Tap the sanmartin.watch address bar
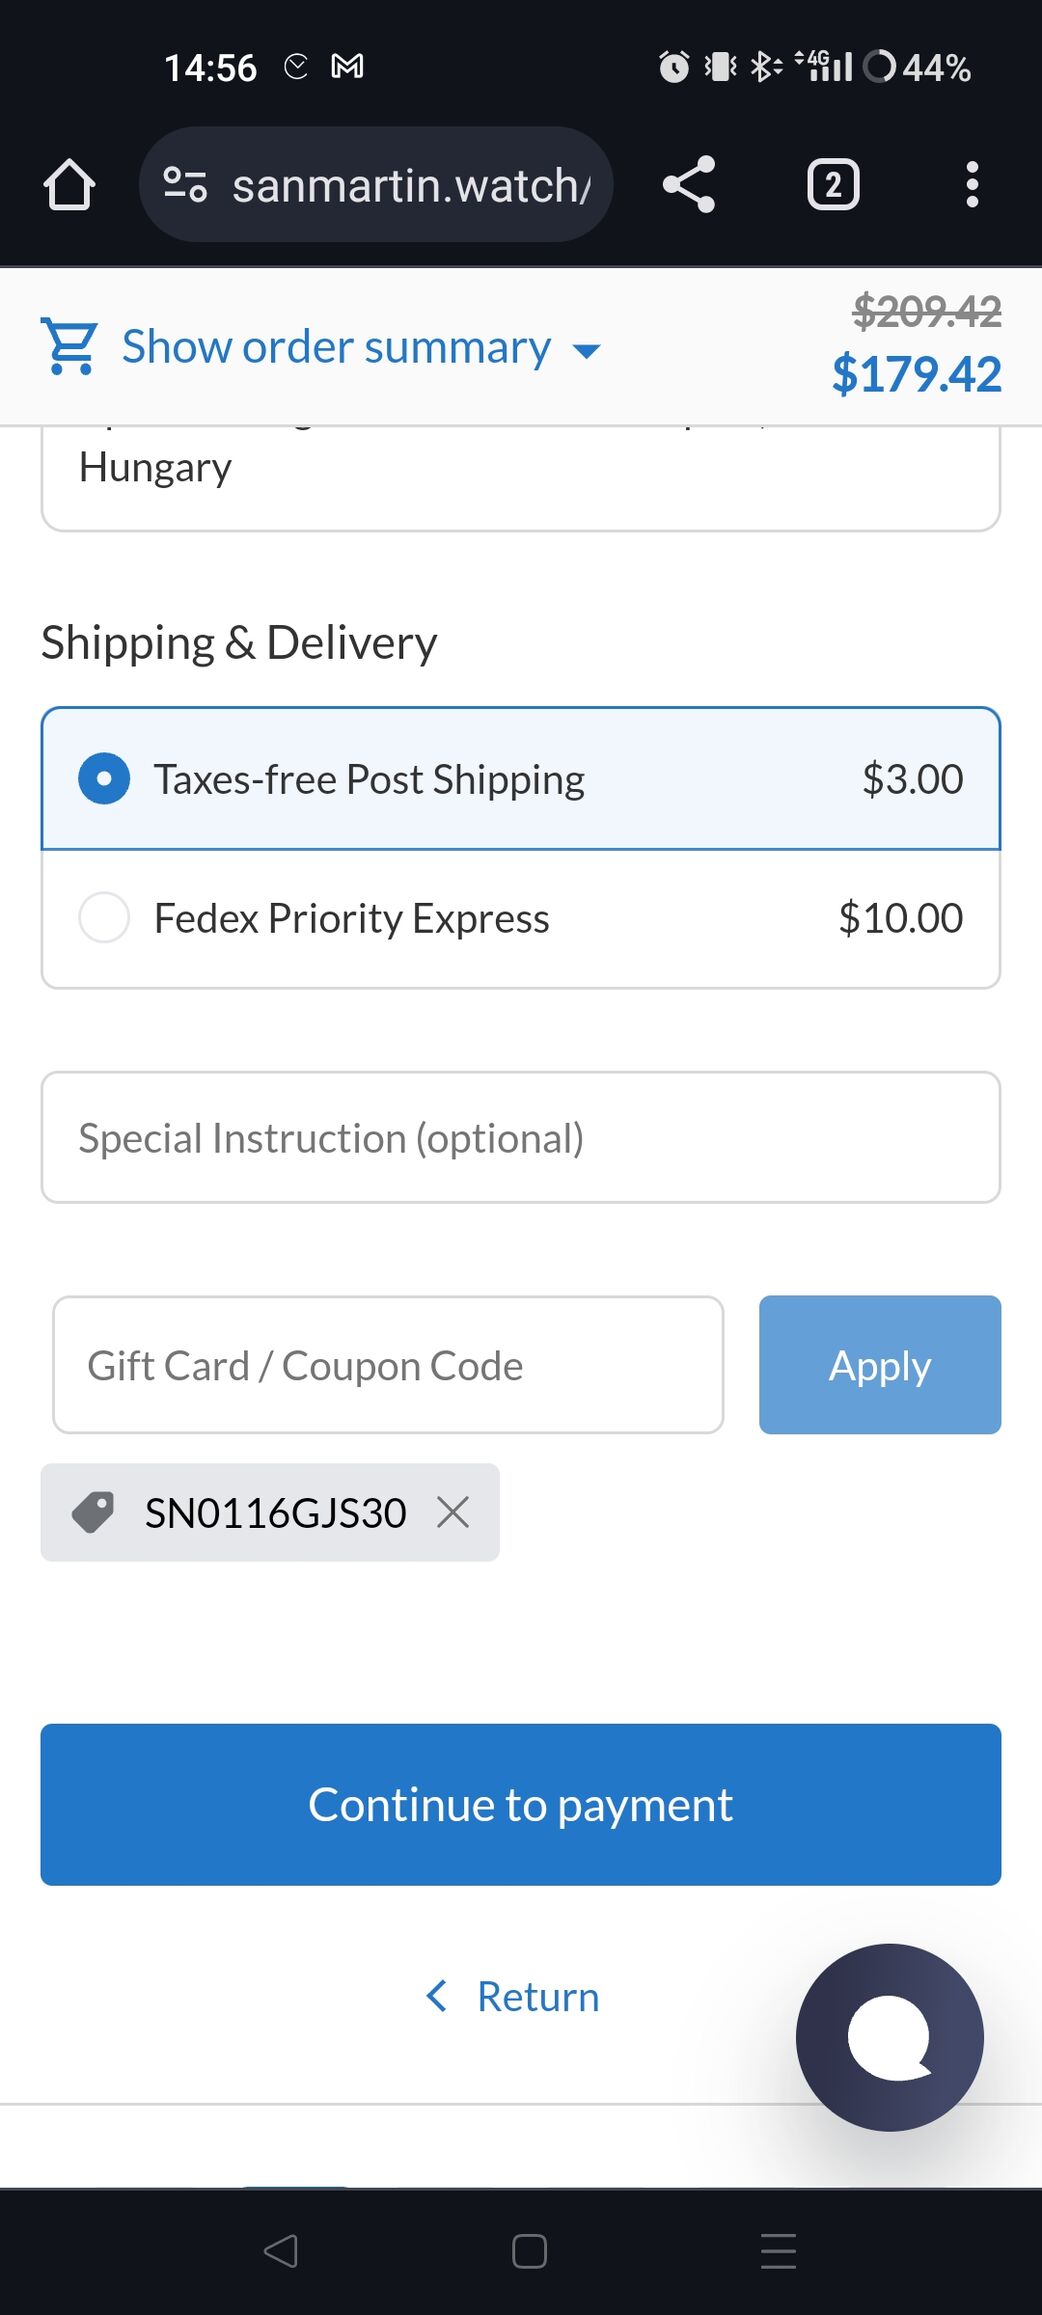 point(410,185)
